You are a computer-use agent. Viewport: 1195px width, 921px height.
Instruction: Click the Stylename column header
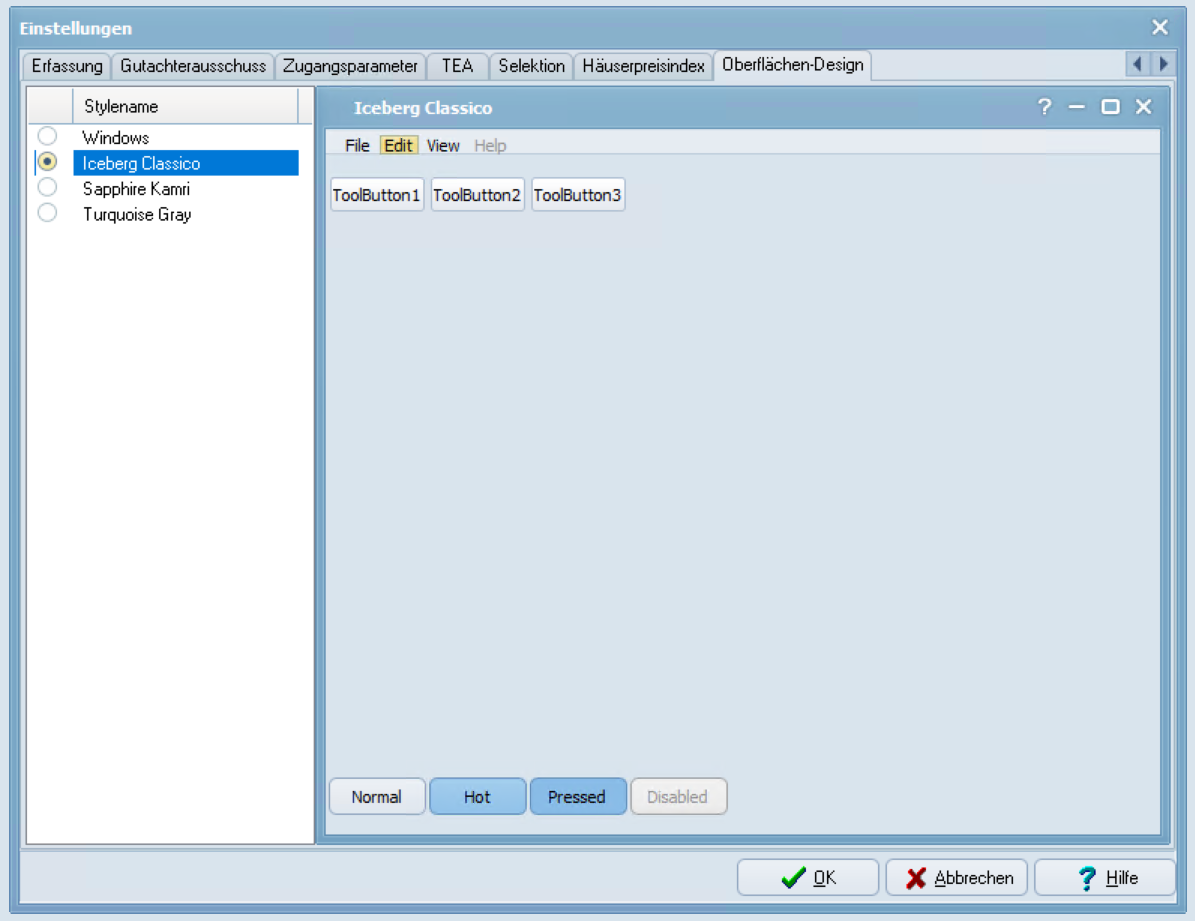click(x=185, y=106)
